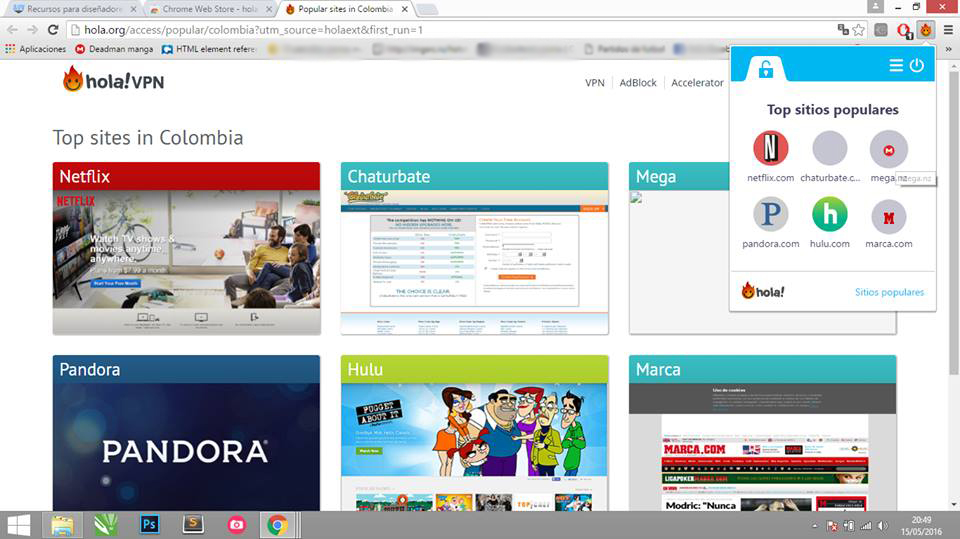Open the Hola popup hamburger menu
This screenshot has height=539, width=960.
pyautogui.click(x=896, y=65)
